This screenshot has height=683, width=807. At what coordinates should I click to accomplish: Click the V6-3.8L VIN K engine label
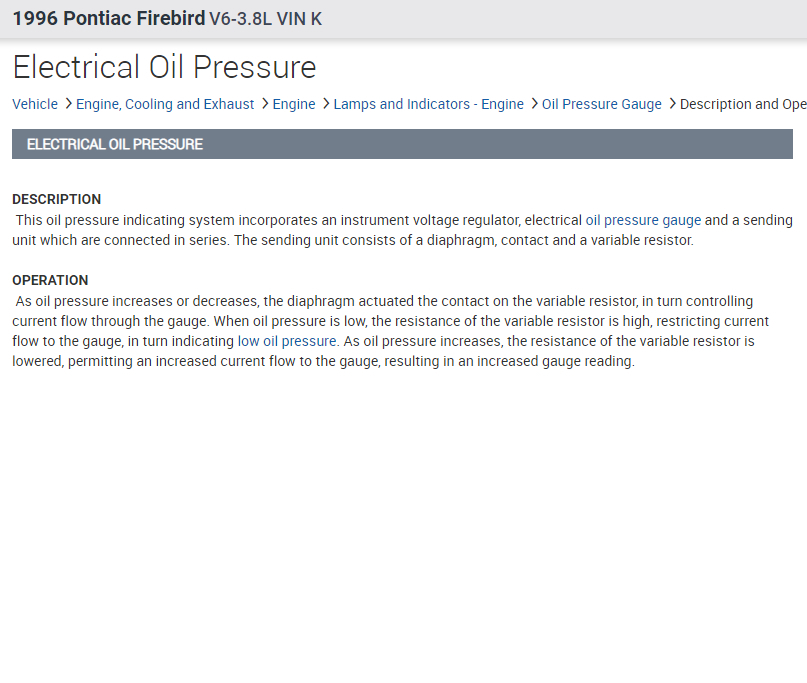point(265,19)
